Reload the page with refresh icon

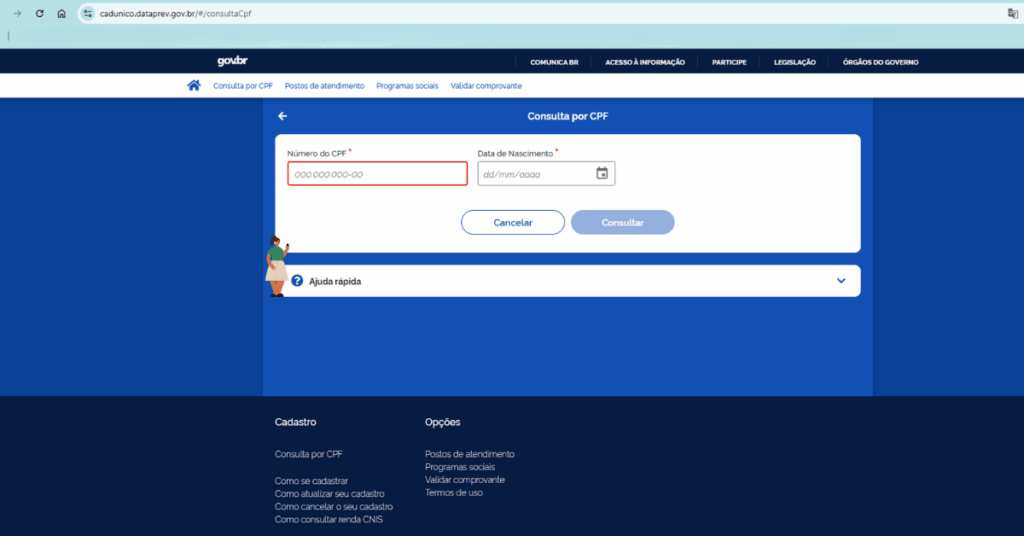(x=39, y=13)
